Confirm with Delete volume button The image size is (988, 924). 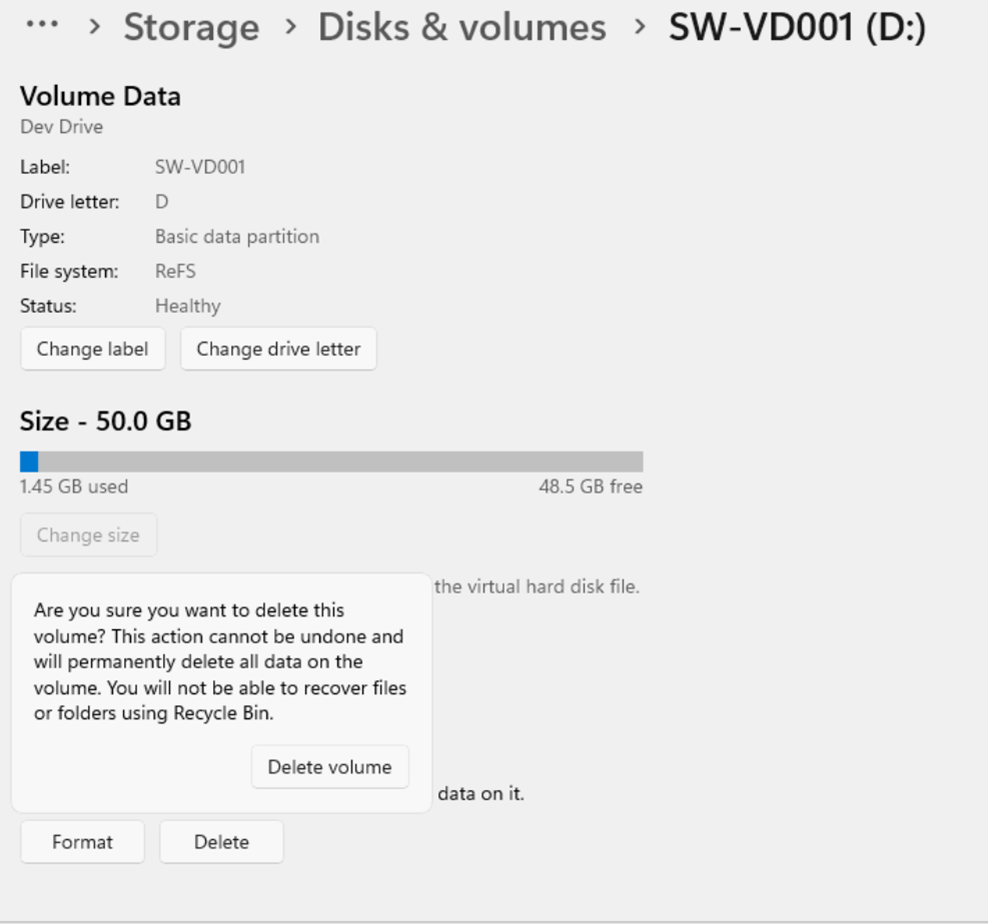click(x=330, y=767)
